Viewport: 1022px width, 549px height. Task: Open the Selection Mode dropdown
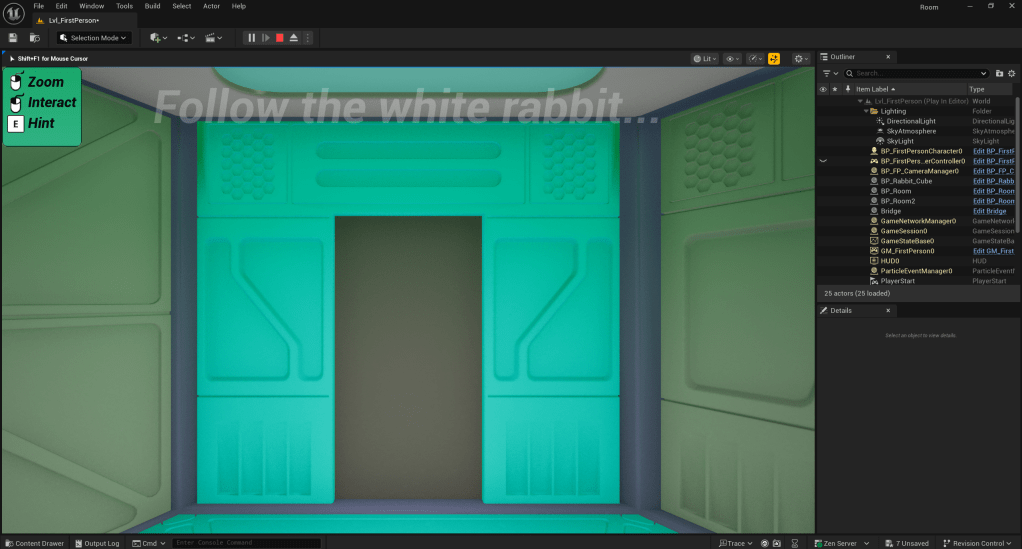click(x=94, y=38)
